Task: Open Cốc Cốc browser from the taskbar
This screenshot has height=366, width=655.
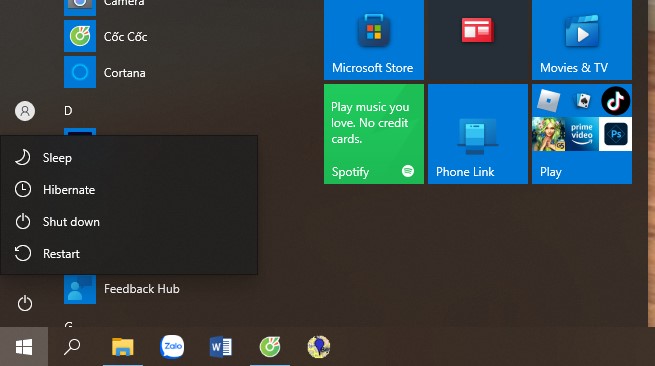Action: [x=270, y=347]
